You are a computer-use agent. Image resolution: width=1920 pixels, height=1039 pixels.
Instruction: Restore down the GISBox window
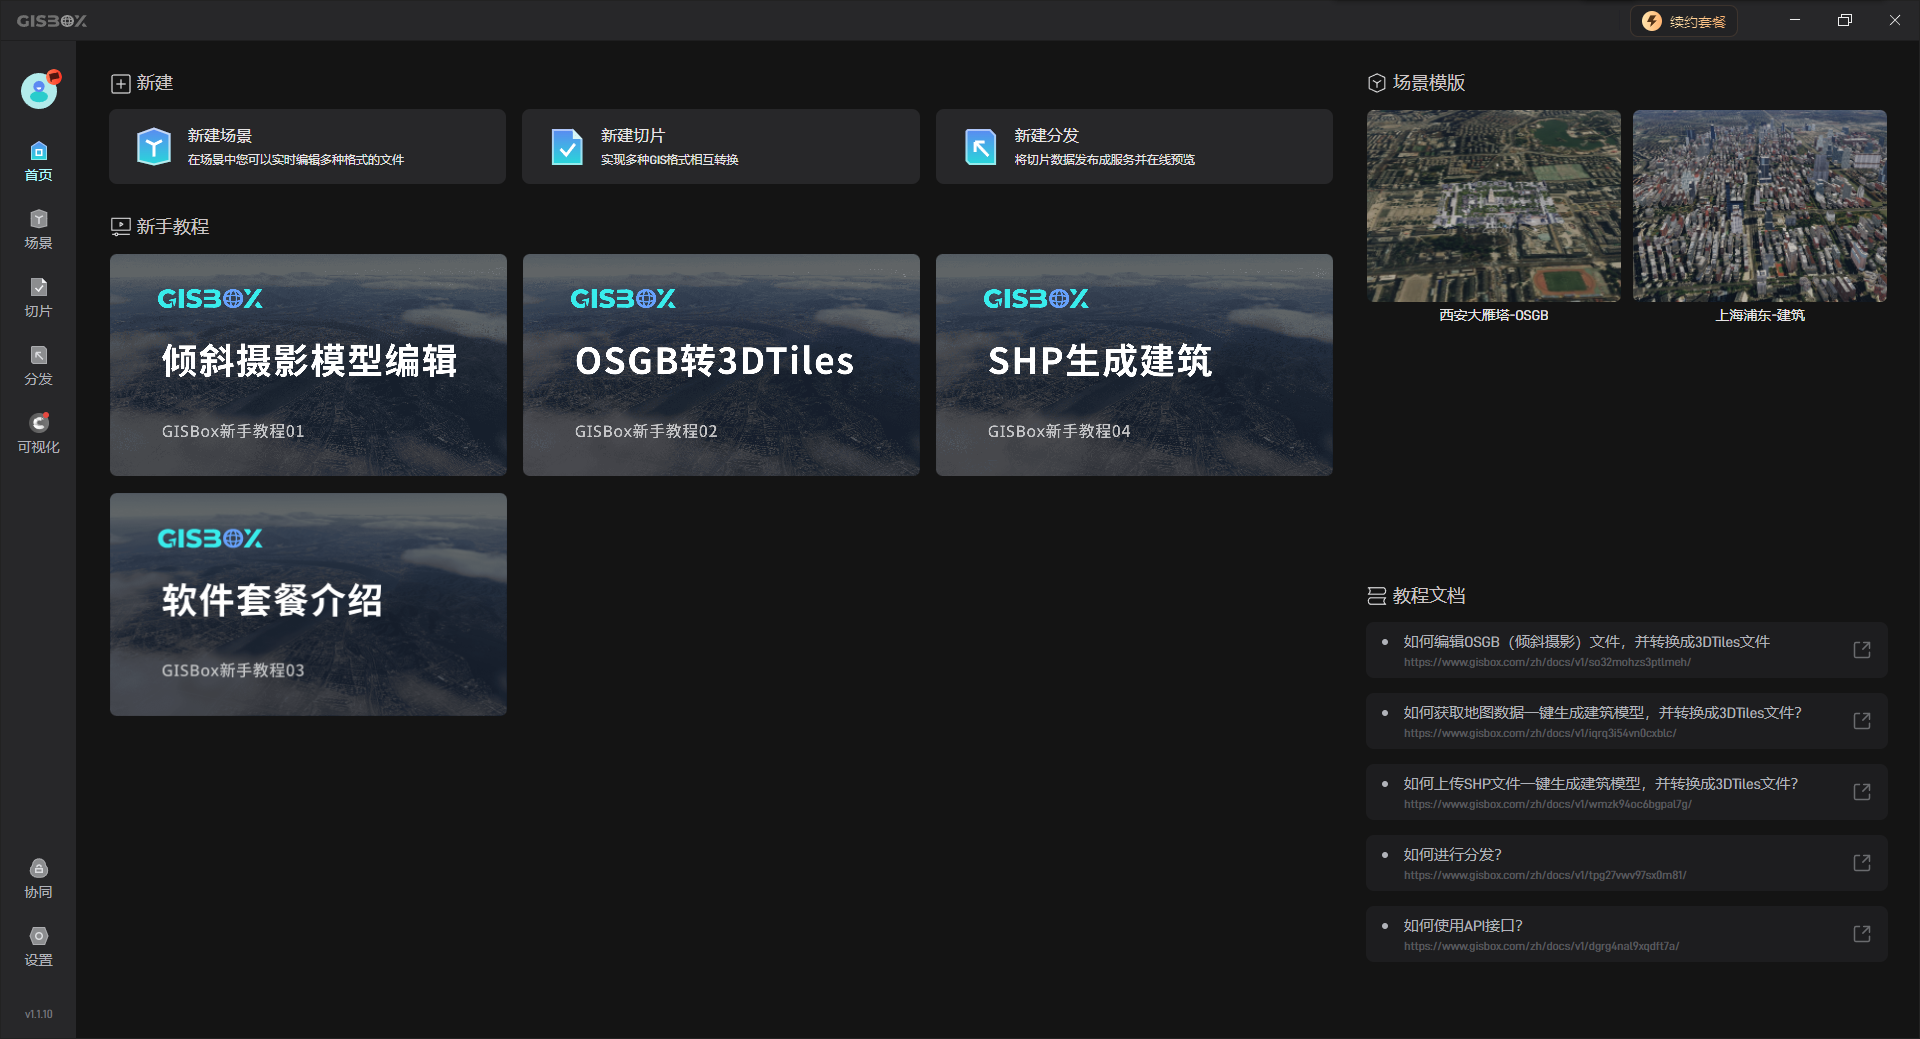click(1845, 20)
